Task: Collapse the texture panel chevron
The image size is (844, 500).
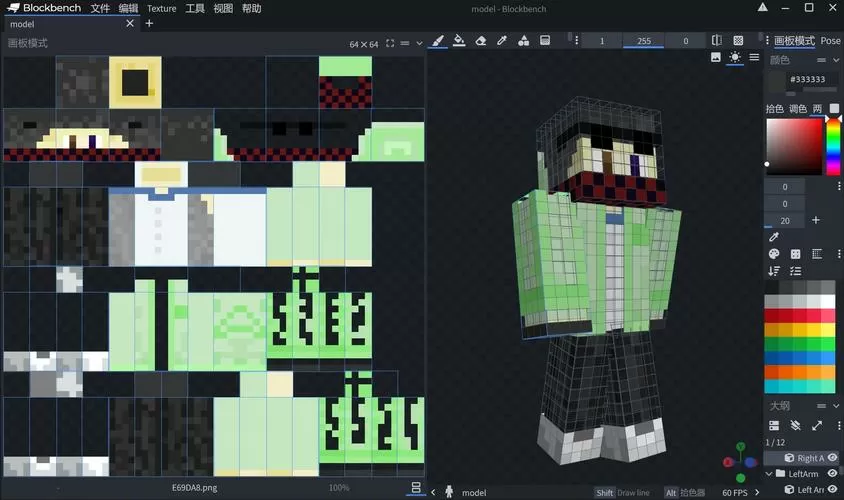Action: pyautogui.click(x=419, y=44)
